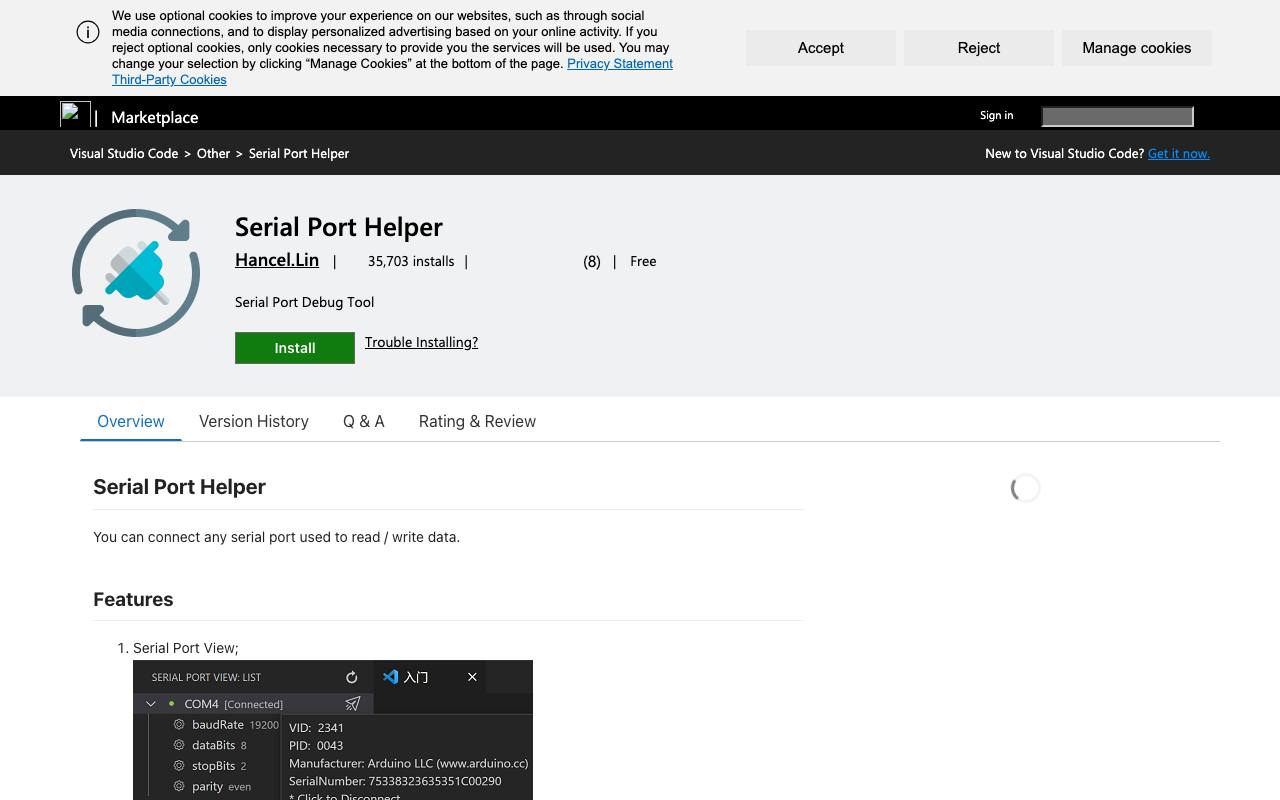This screenshot has height=800, width=1280.
Task: Open Manage cookies options
Action: [1137, 48]
